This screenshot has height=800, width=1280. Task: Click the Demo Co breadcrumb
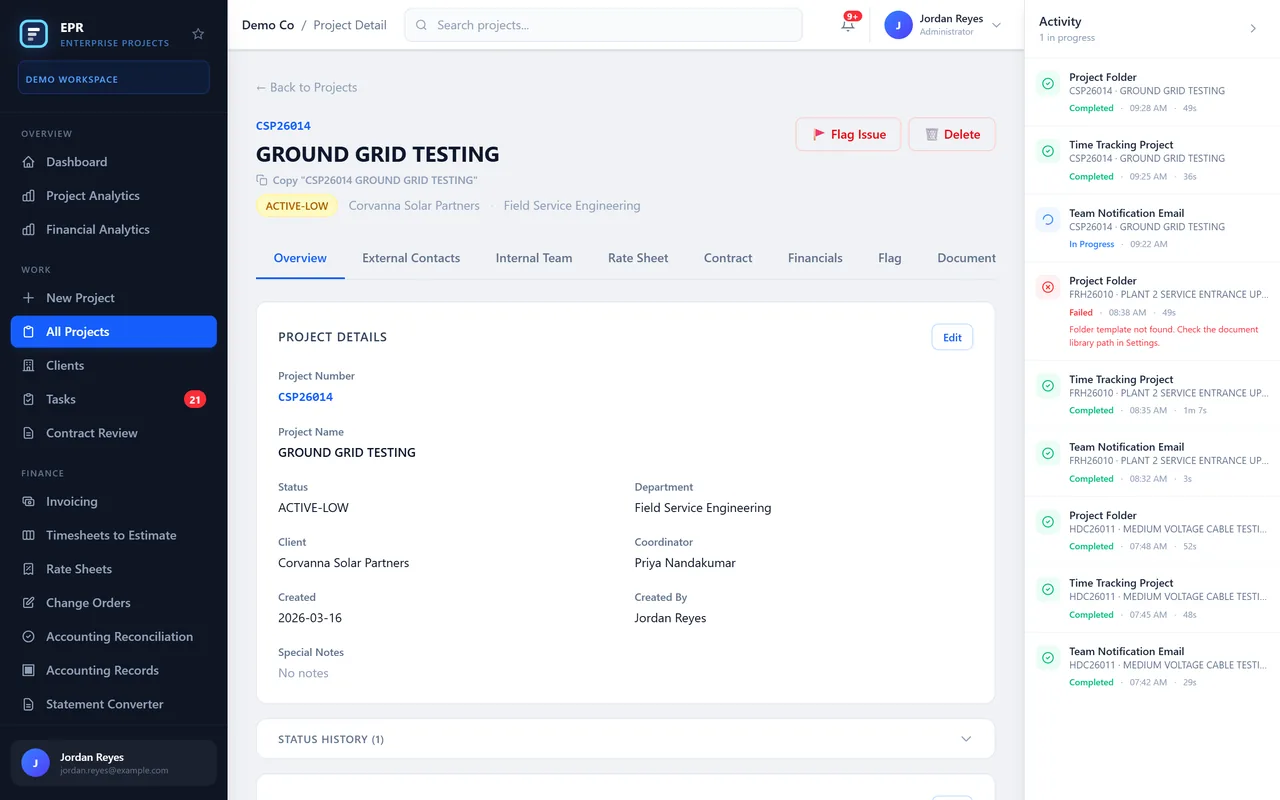(268, 25)
